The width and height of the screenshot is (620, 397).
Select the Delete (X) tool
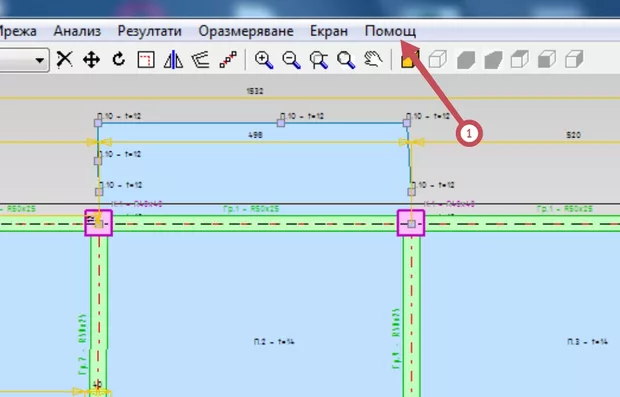pyautogui.click(x=64, y=60)
